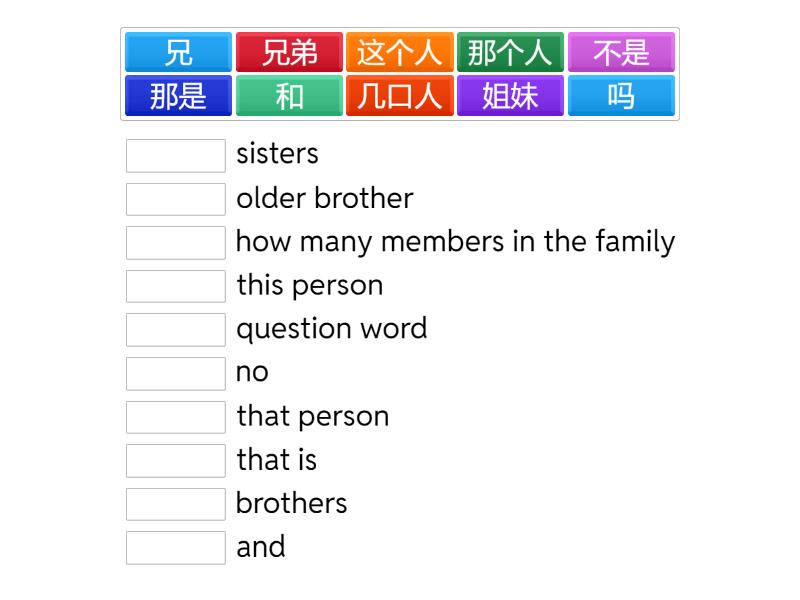Select the red 兄弟 tile
The height and width of the screenshot is (600, 800).
coord(289,52)
